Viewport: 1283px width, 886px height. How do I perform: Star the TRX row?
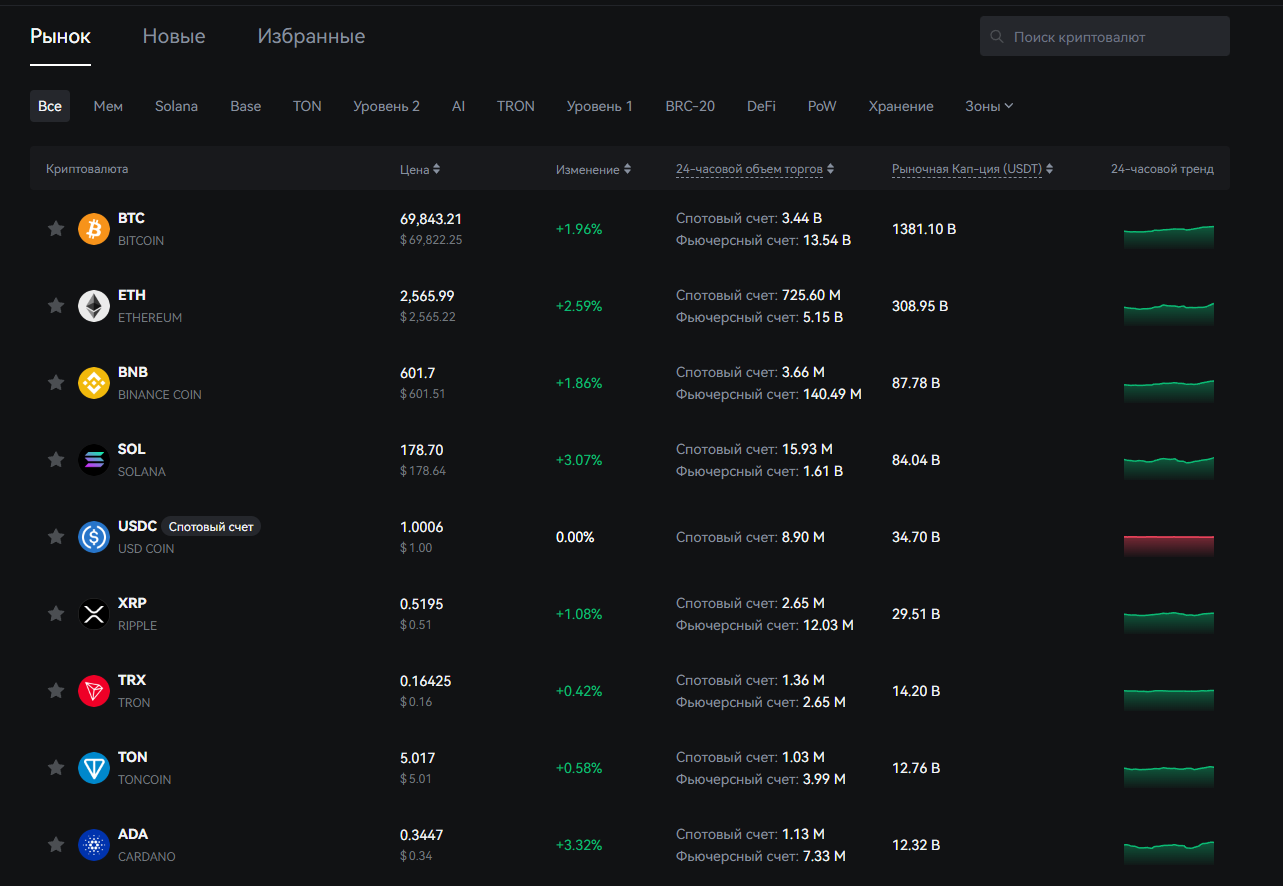click(x=56, y=691)
